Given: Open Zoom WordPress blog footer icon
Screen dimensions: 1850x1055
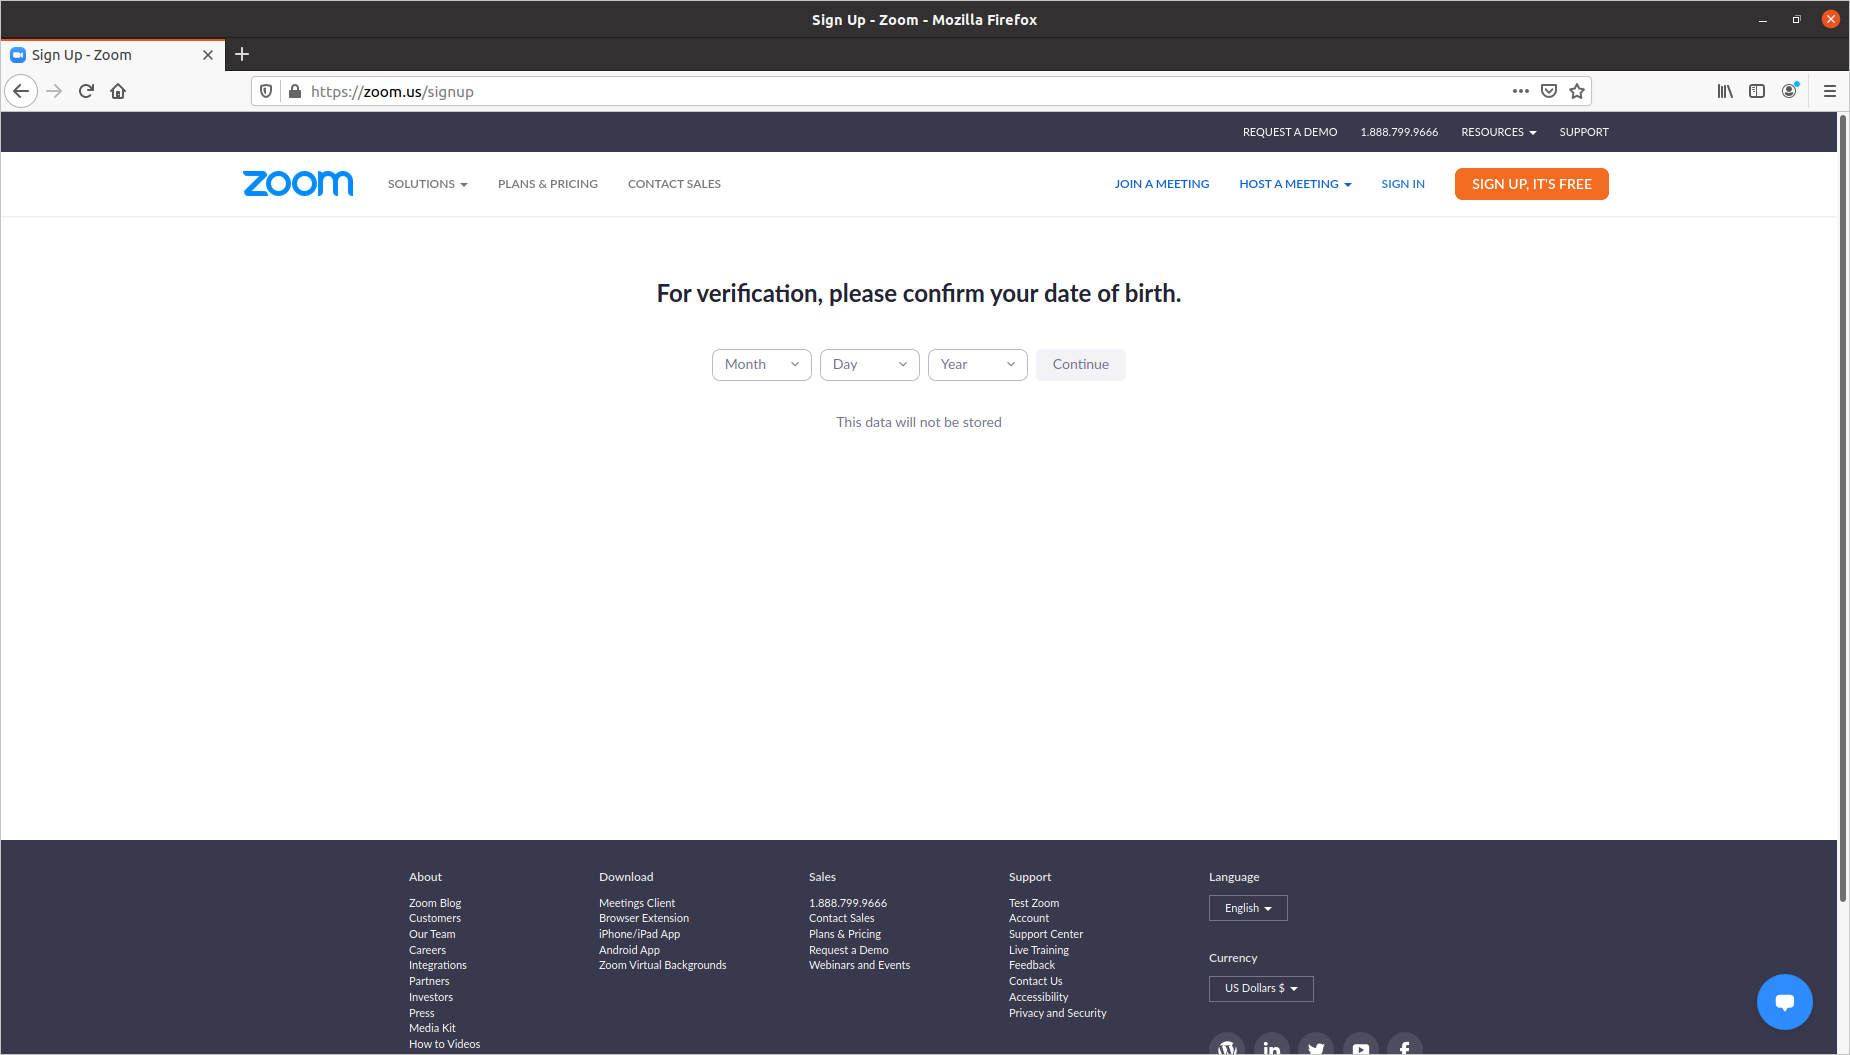Looking at the screenshot, I should [1227, 1045].
